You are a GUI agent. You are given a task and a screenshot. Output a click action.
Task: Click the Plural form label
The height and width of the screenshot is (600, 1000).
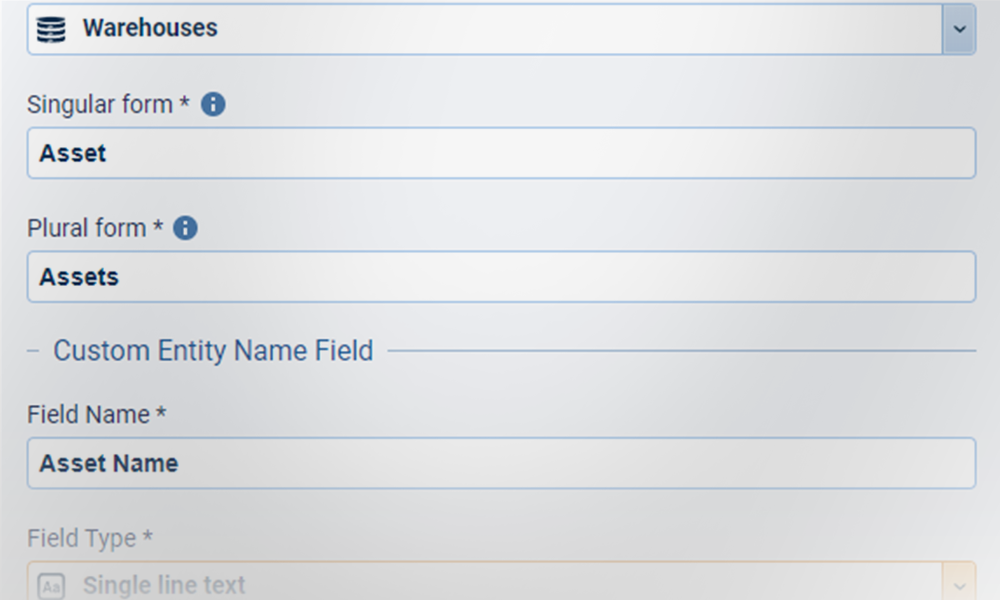pyautogui.click(x=87, y=228)
